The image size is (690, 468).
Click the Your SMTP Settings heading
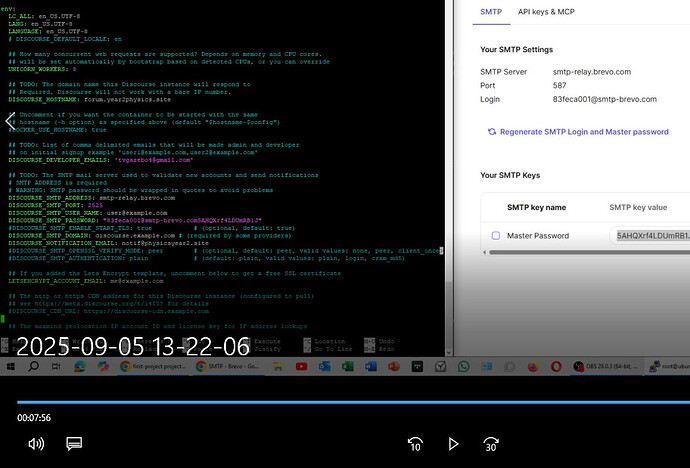(x=517, y=49)
